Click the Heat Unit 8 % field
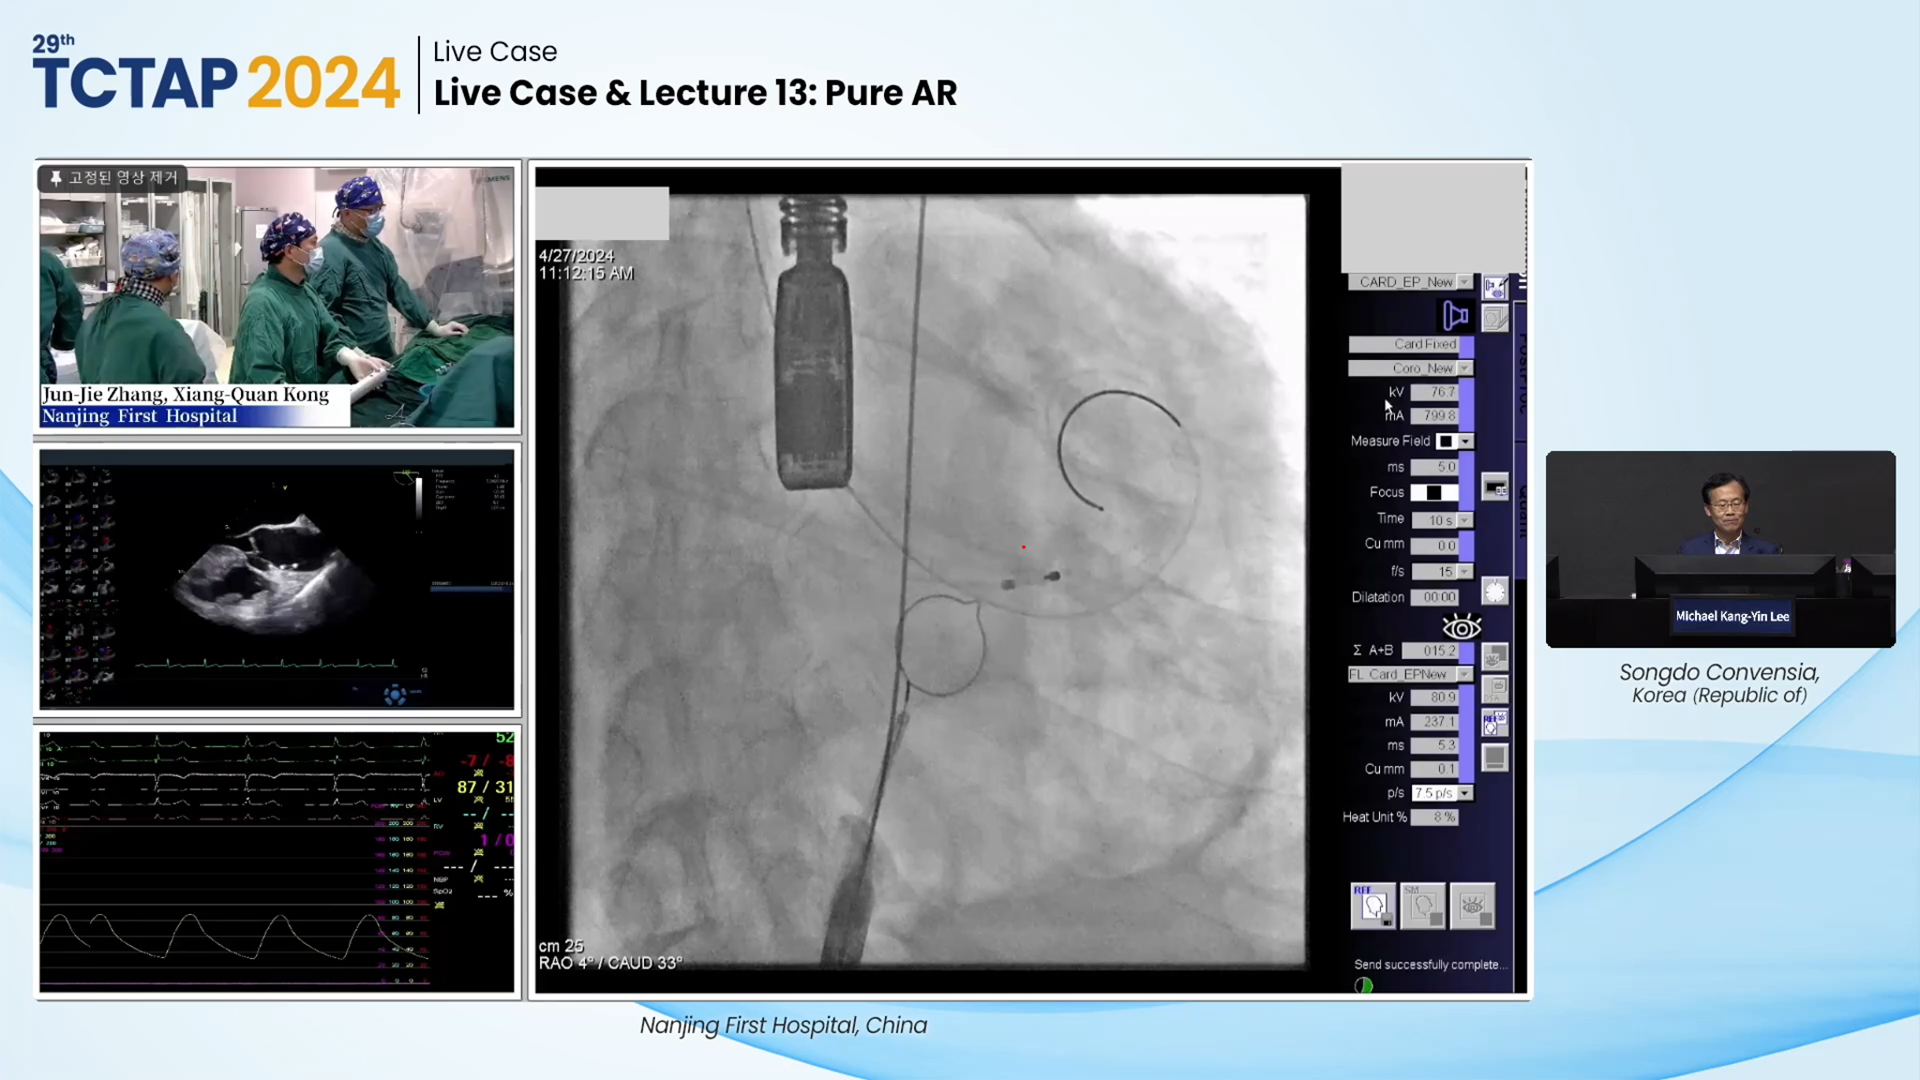Viewport: 1920px width, 1080px height. coord(1434,817)
